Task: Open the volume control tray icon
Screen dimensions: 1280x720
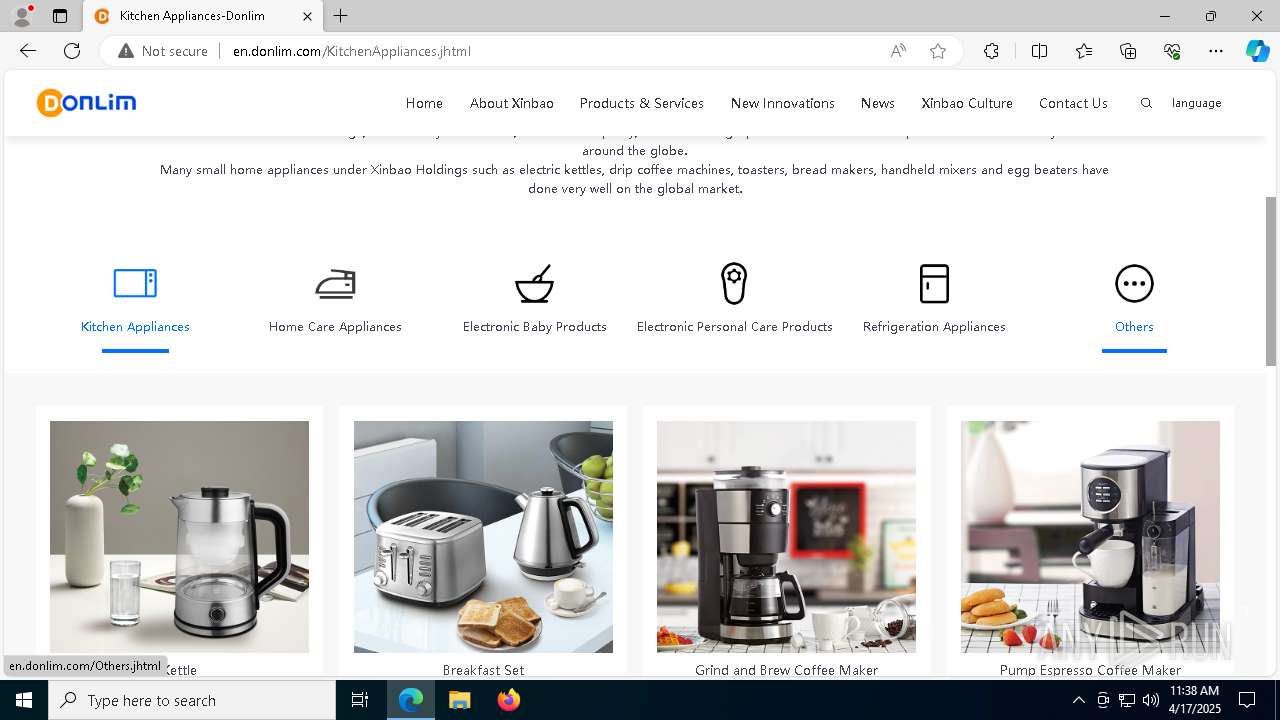Action: click(1150, 700)
